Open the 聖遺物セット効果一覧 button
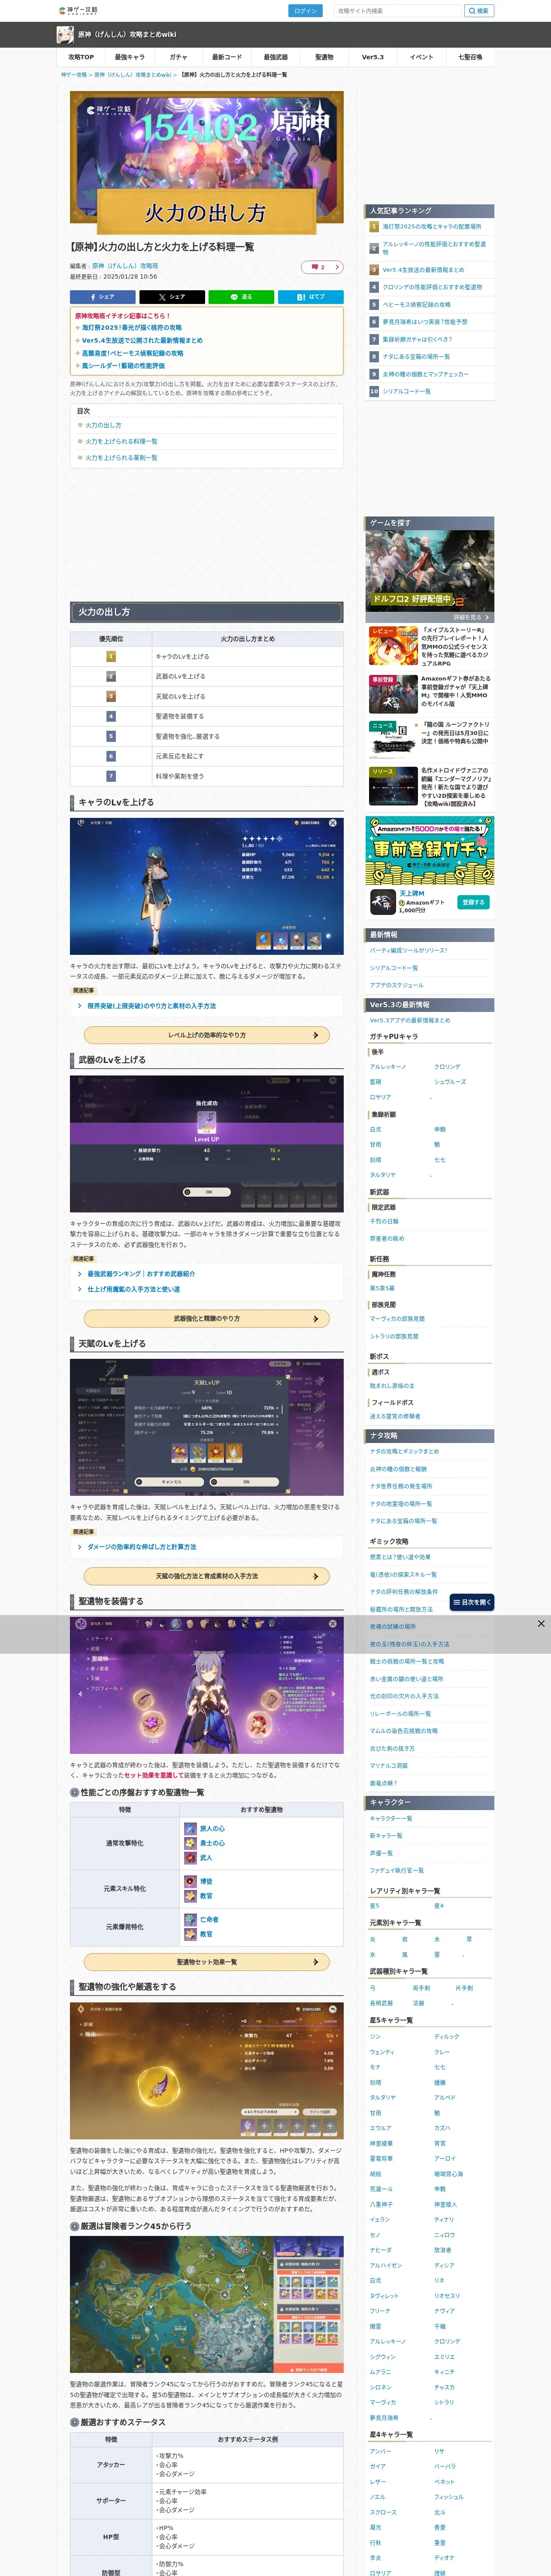Image resolution: width=551 pixels, height=2576 pixels. coord(207,1962)
